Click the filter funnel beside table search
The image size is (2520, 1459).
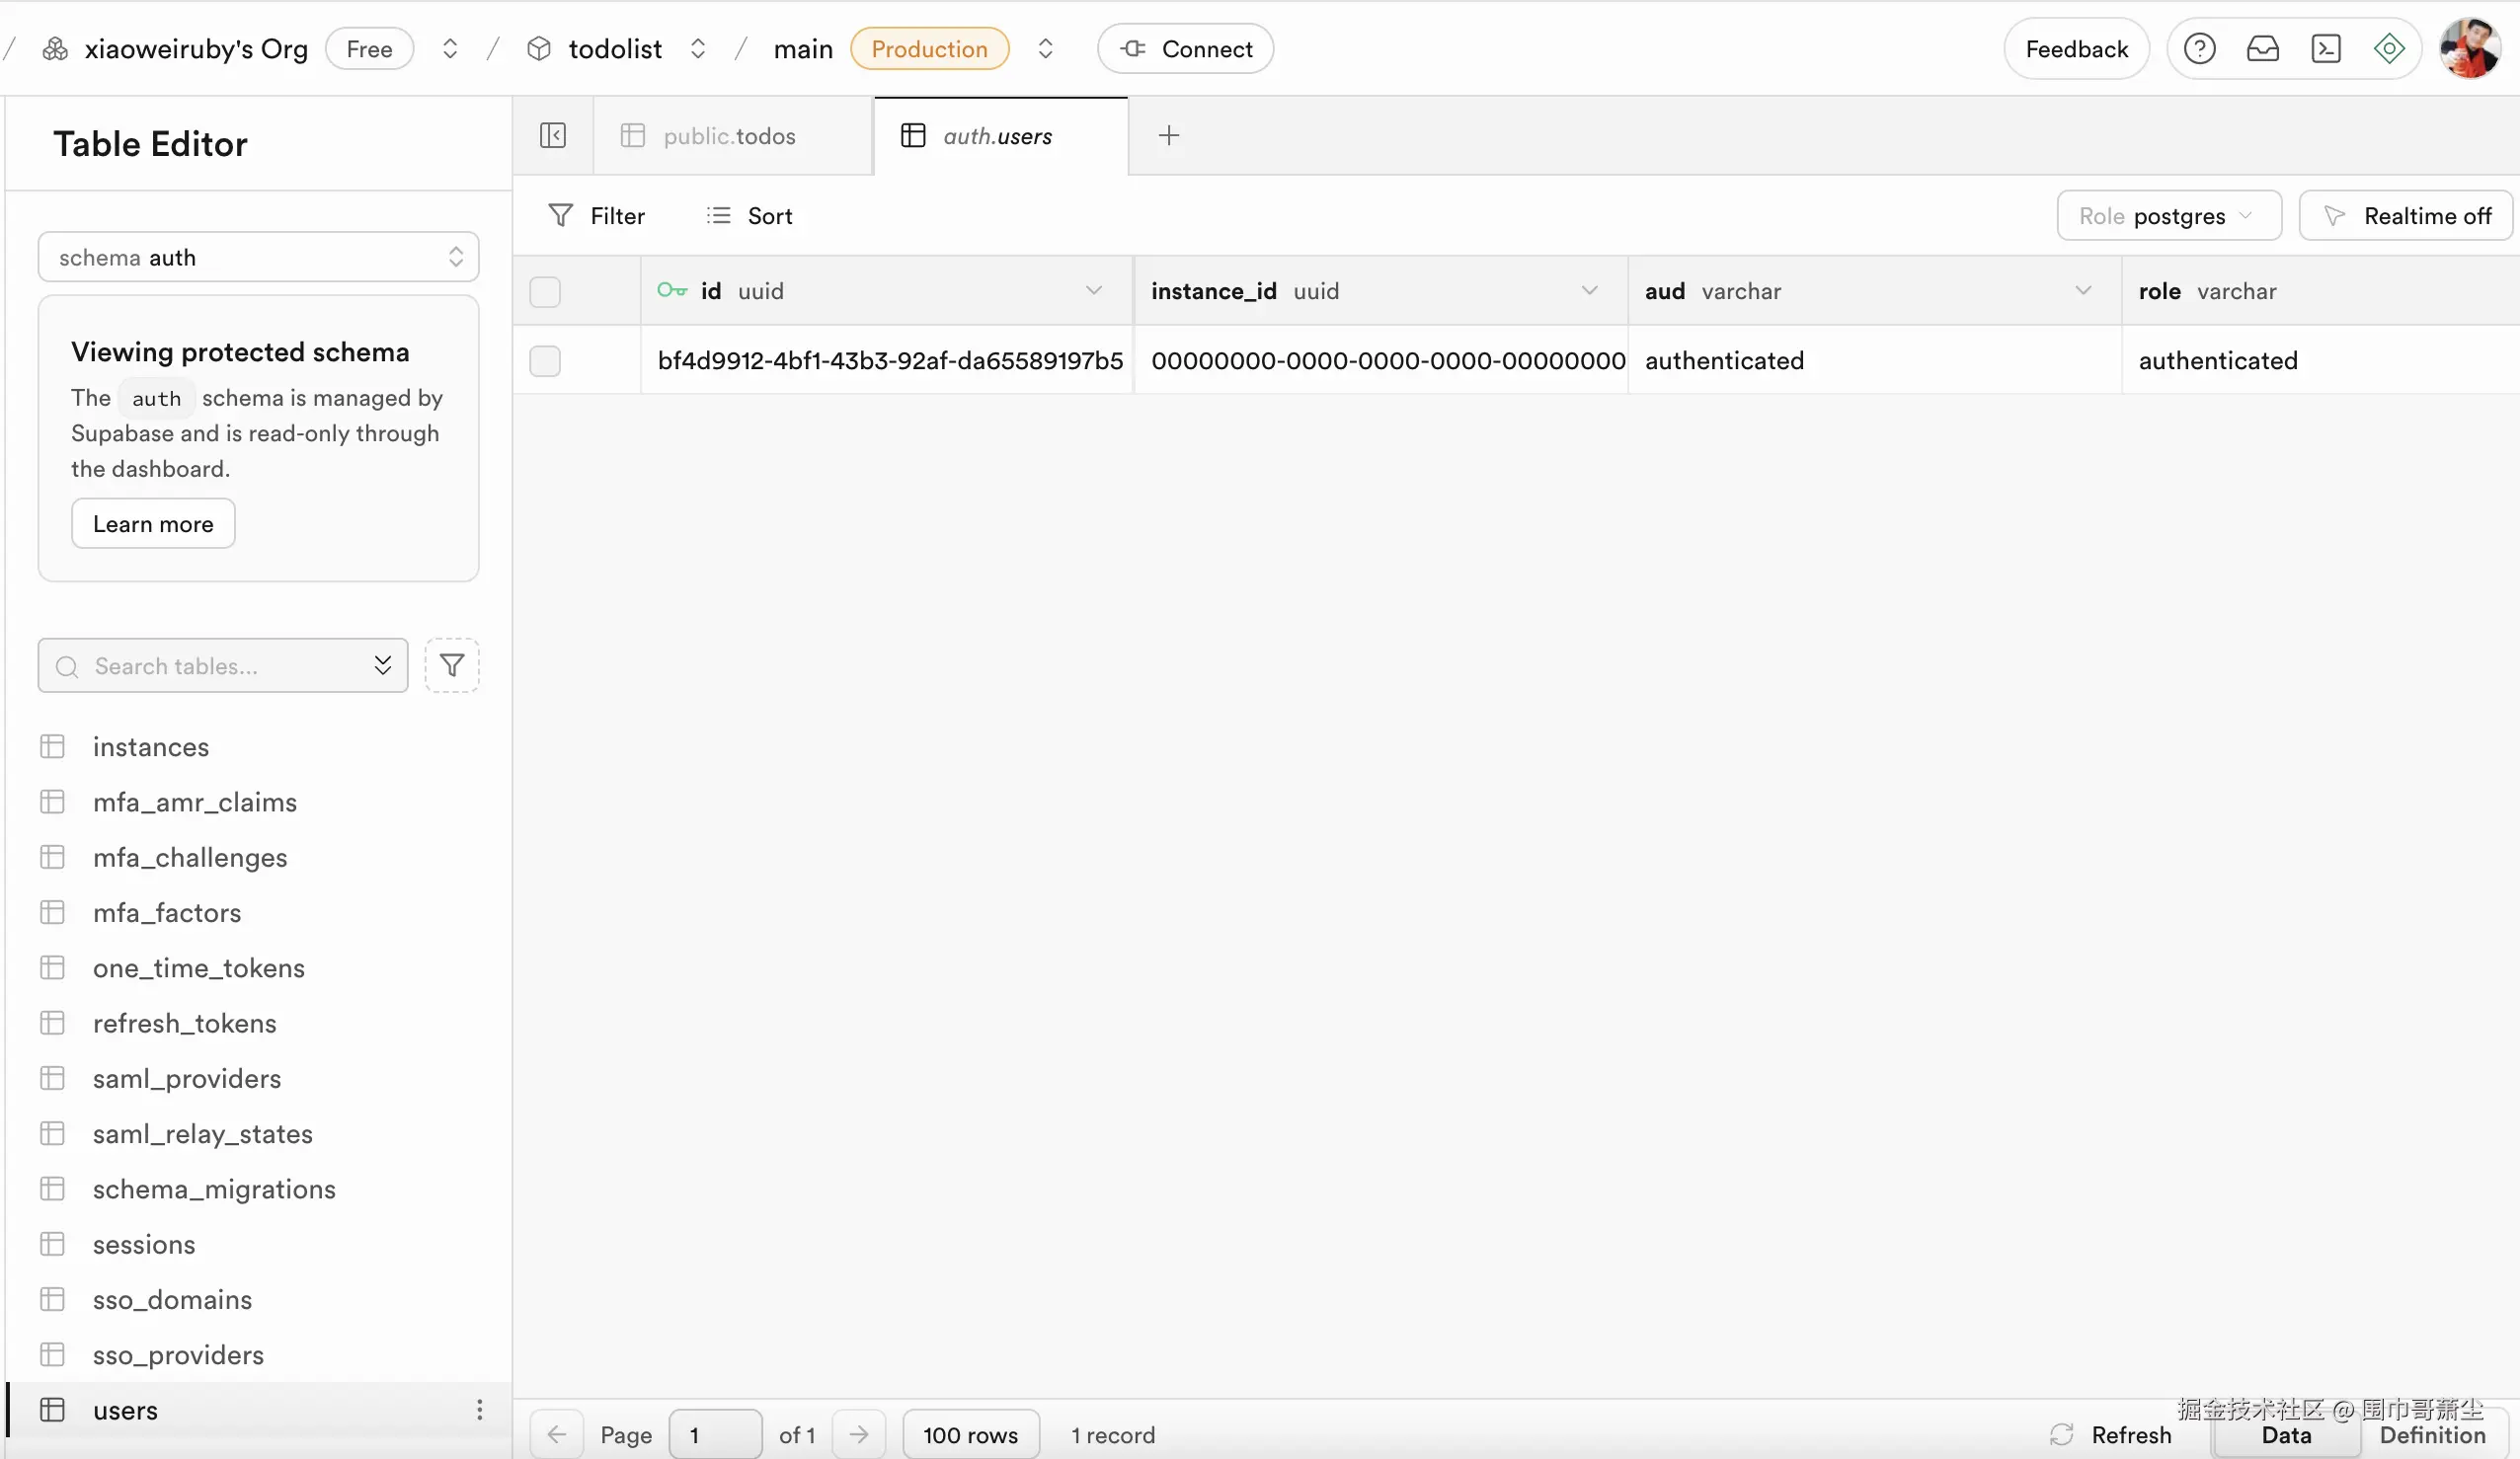click(452, 665)
